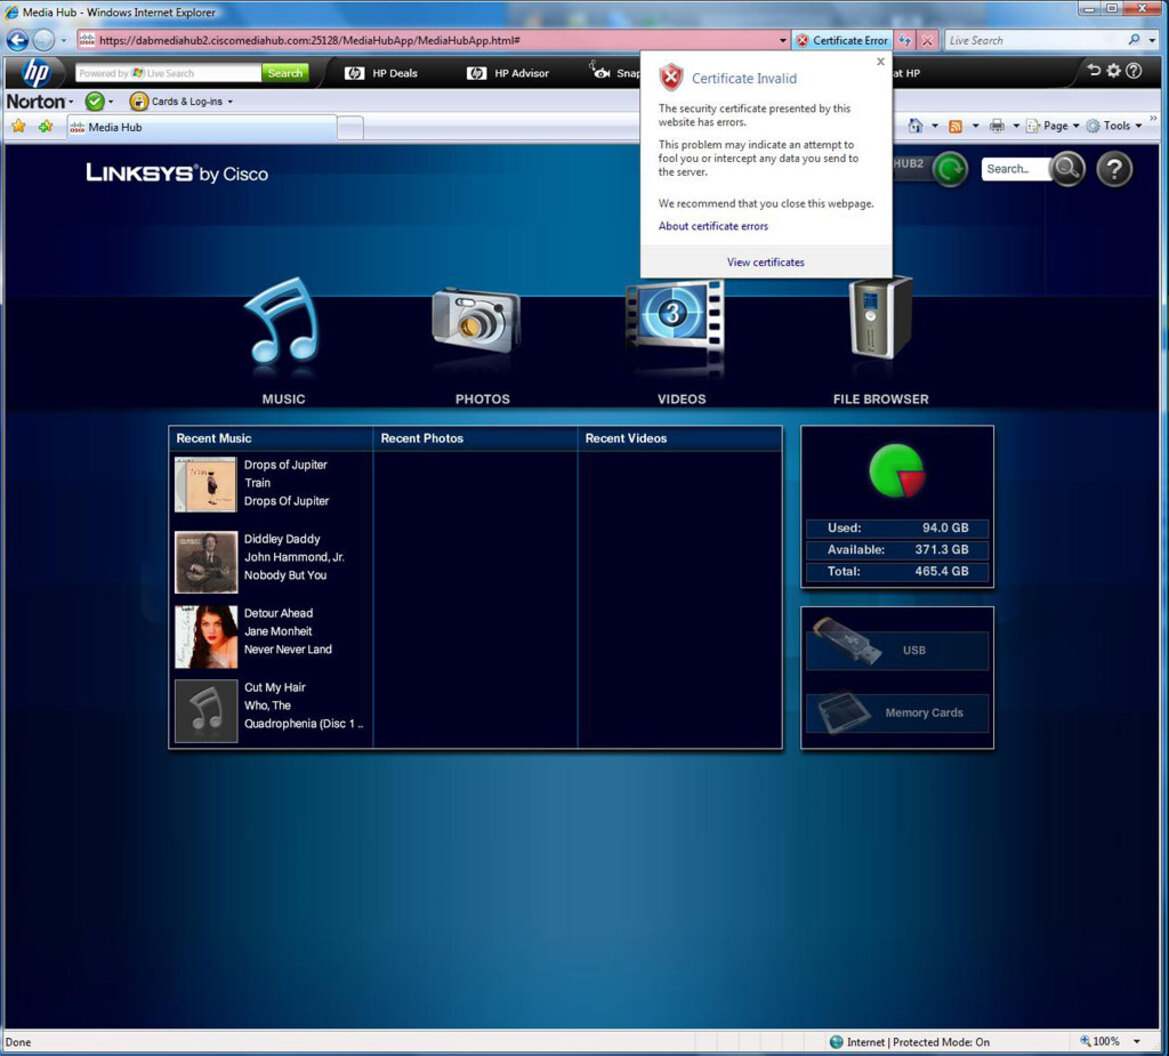Open a new blank tab
Image resolution: width=1169 pixels, height=1056 pixels.
(x=350, y=128)
